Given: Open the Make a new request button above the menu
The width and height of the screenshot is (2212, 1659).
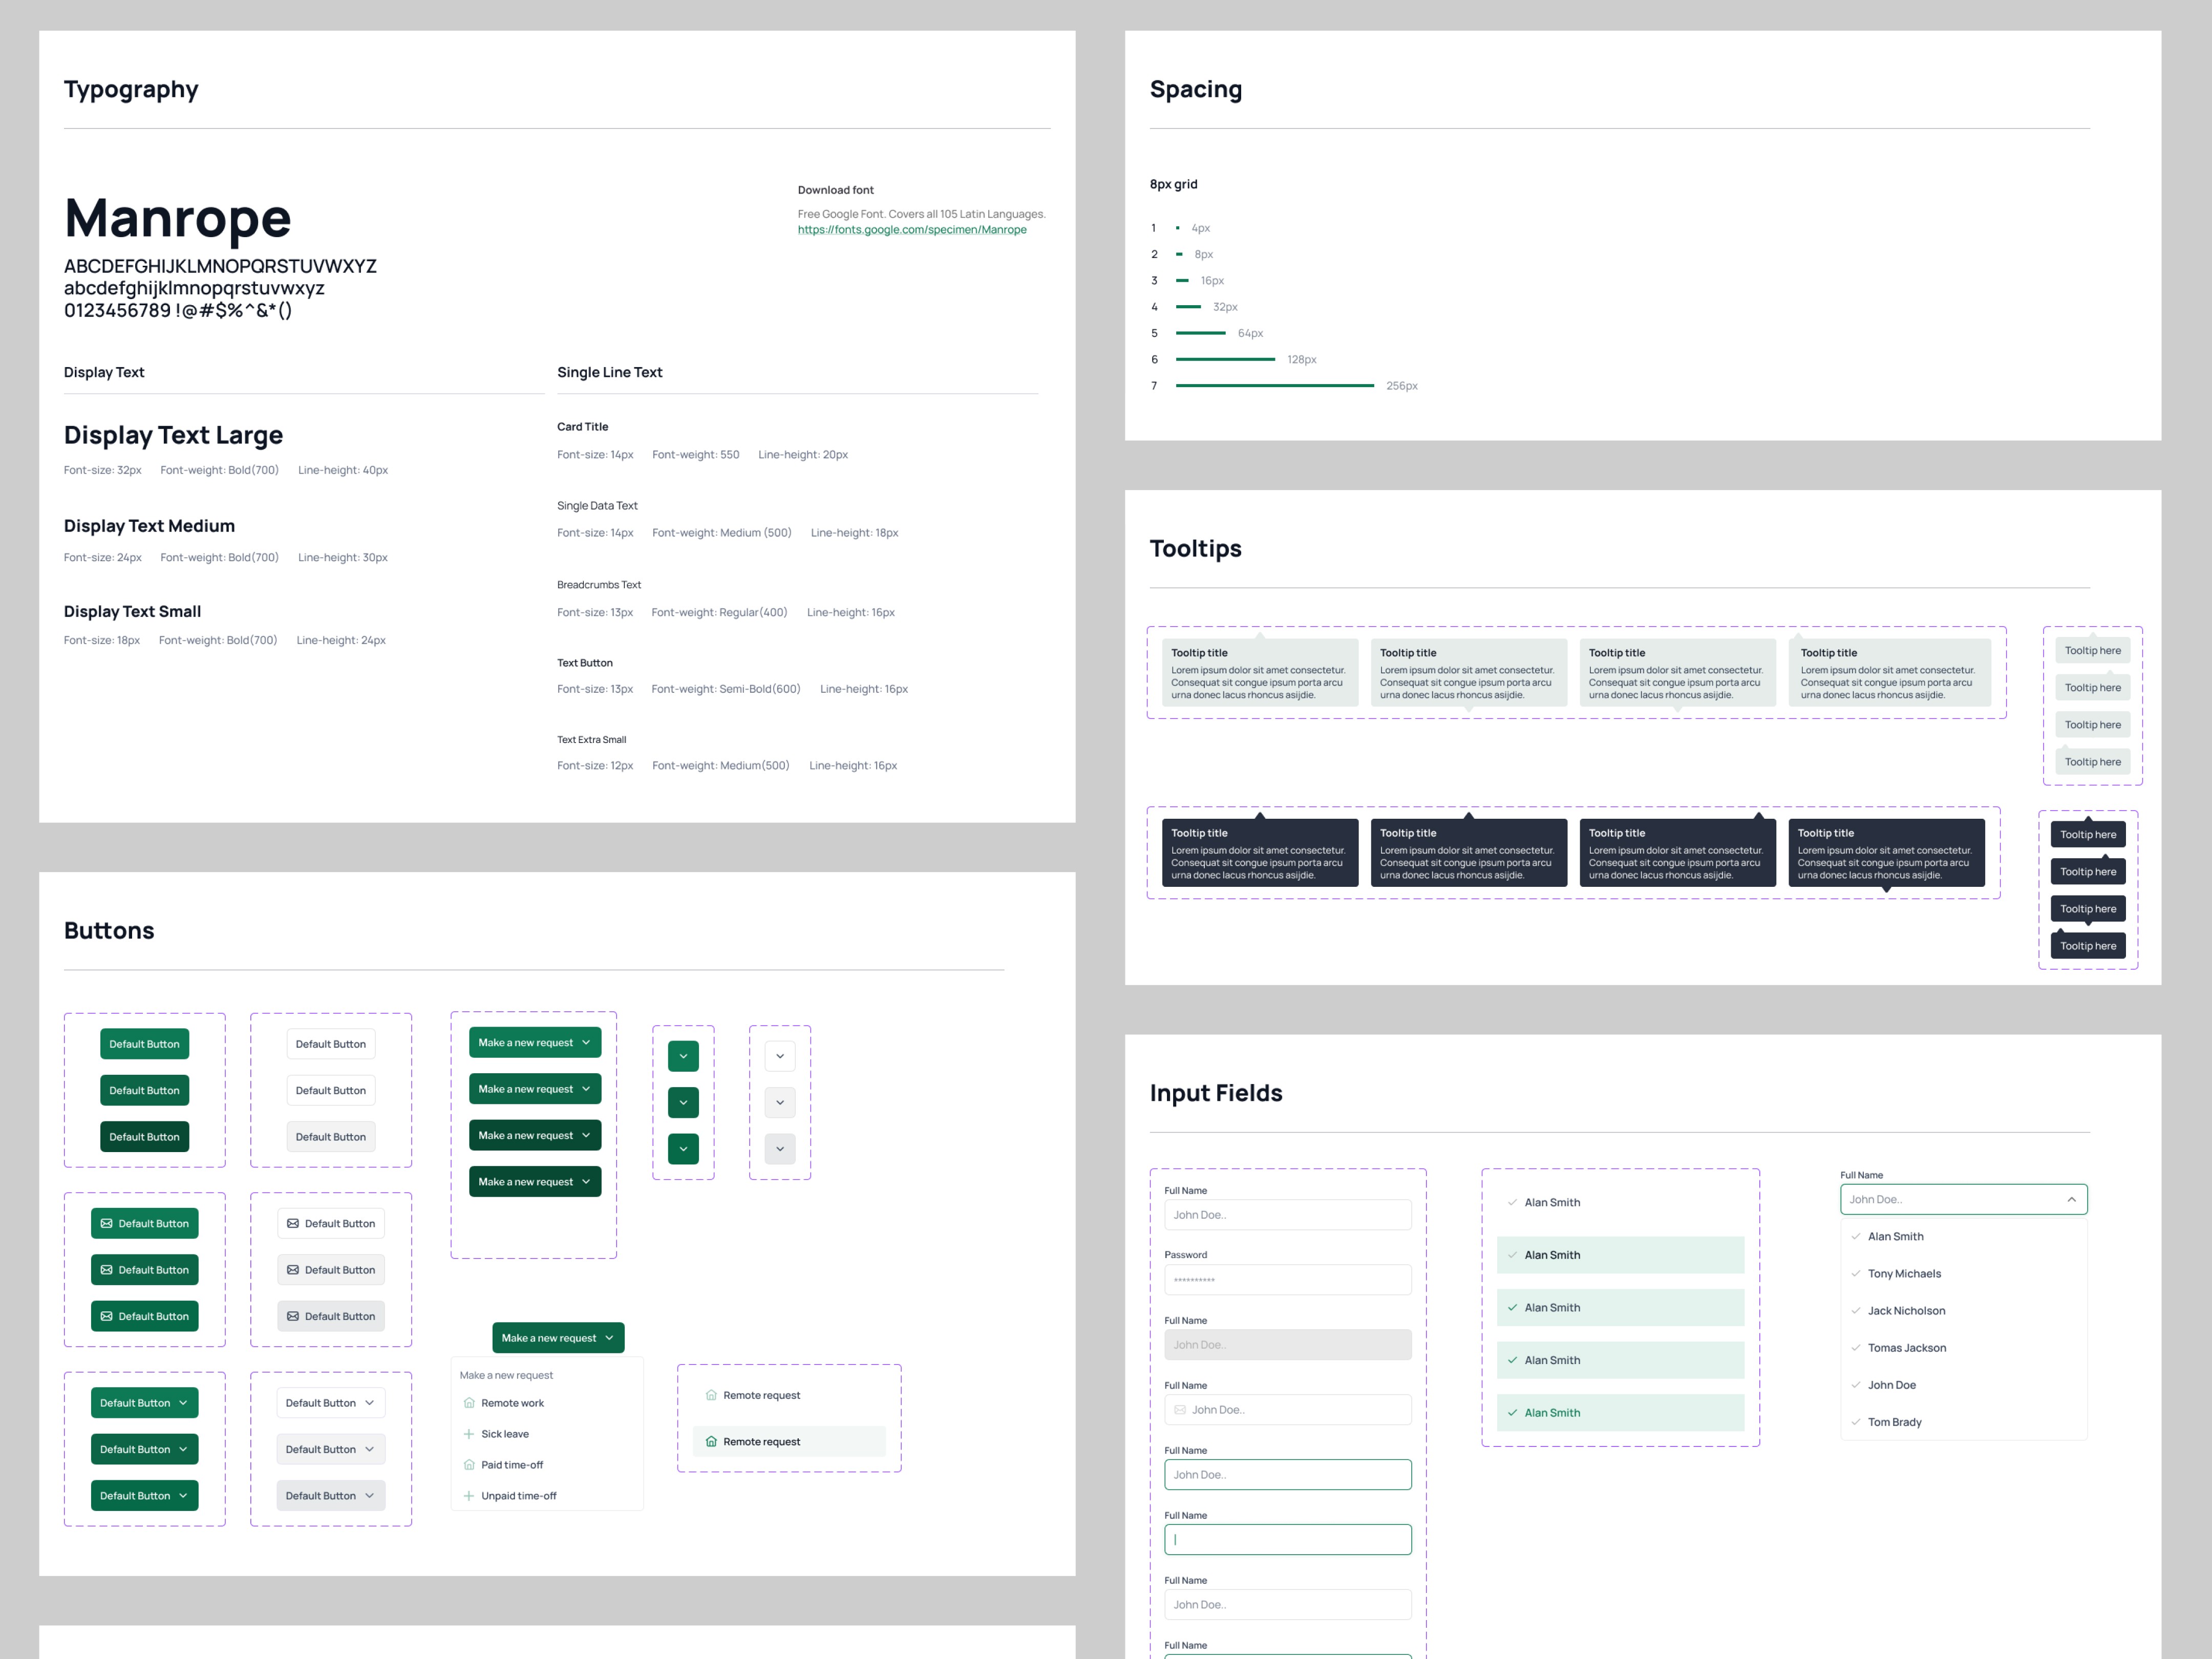Looking at the screenshot, I should click(x=558, y=1338).
